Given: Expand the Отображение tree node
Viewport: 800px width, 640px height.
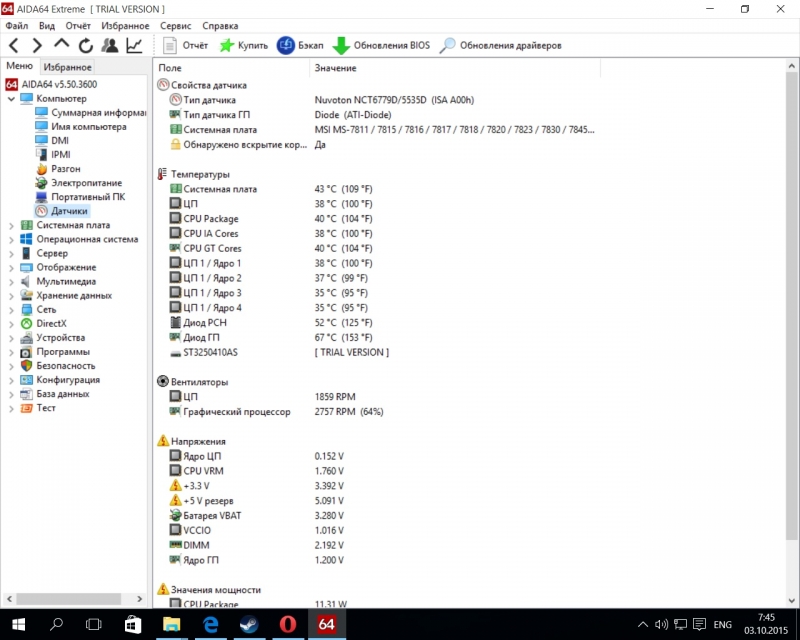Looking at the screenshot, I should click(11, 267).
